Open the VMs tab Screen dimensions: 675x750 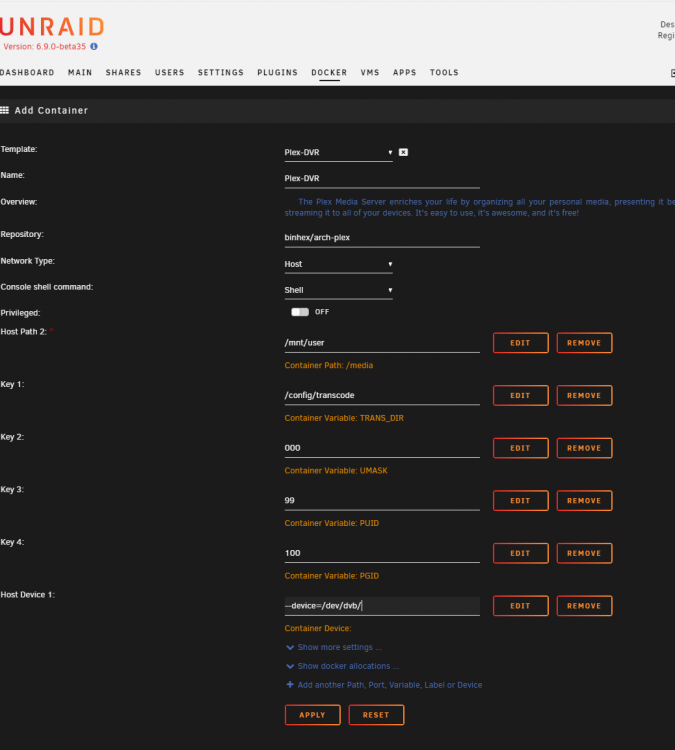(370, 73)
